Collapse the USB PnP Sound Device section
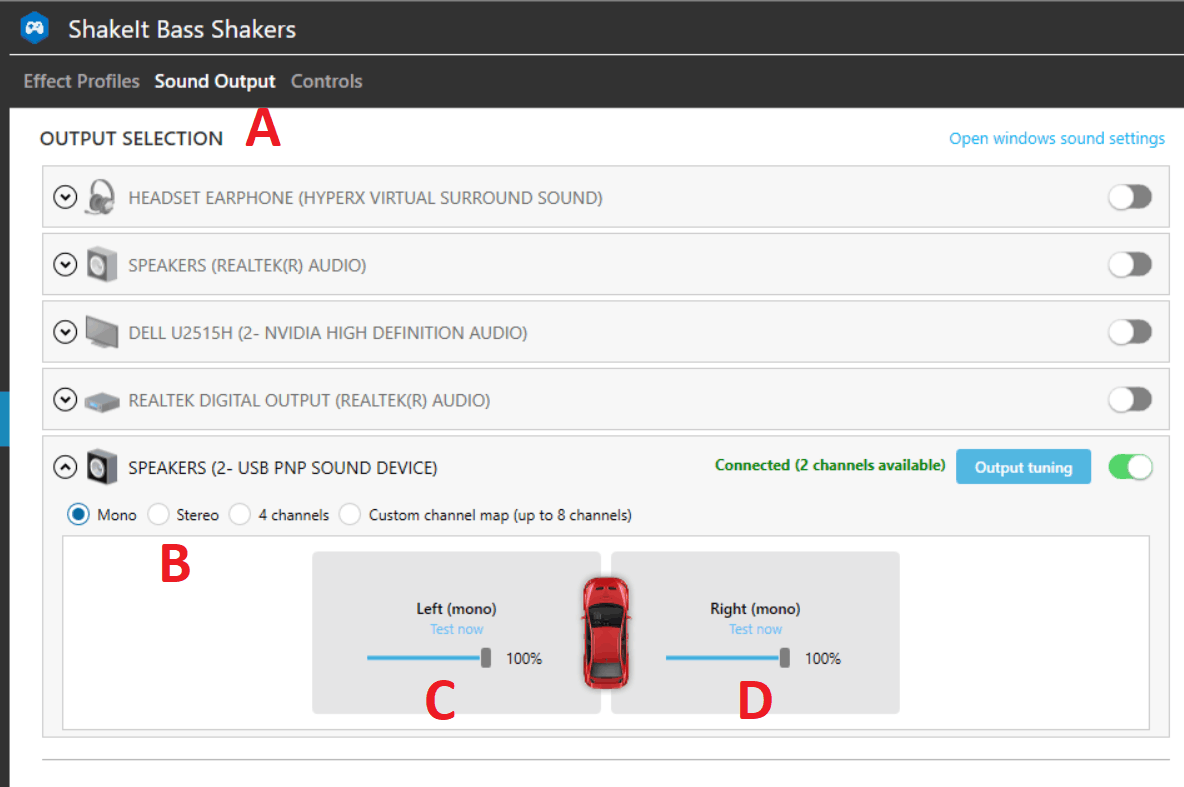The image size is (1184, 787). click(x=65, y=467)
